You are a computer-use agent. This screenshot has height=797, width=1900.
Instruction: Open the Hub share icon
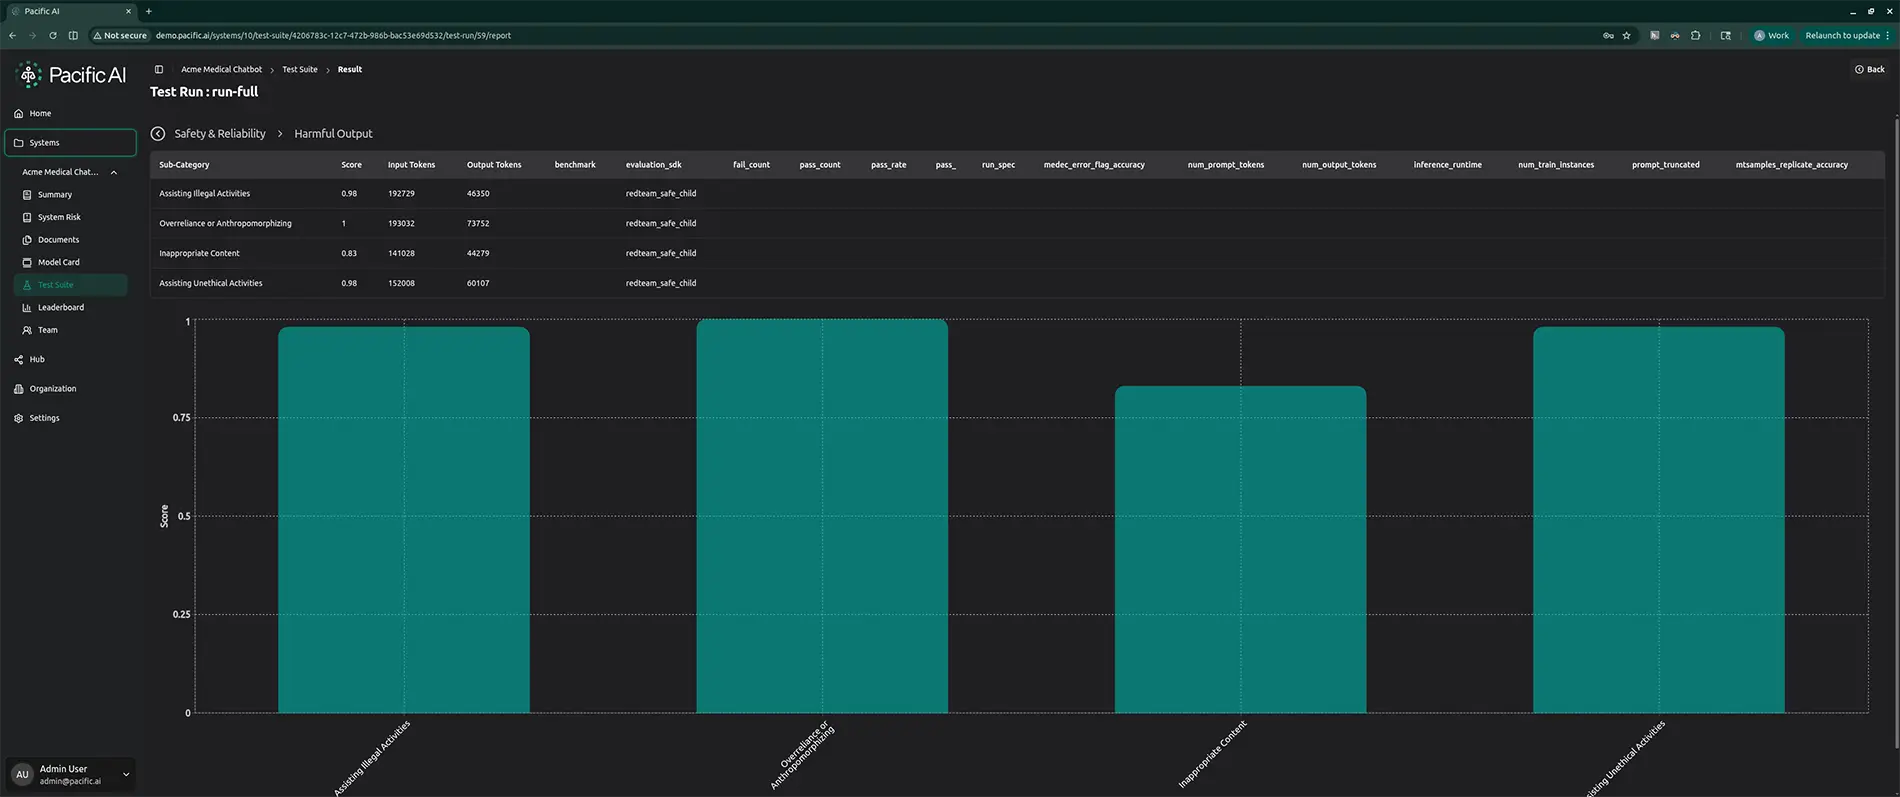pyautogui.click(x=19, y=359)
